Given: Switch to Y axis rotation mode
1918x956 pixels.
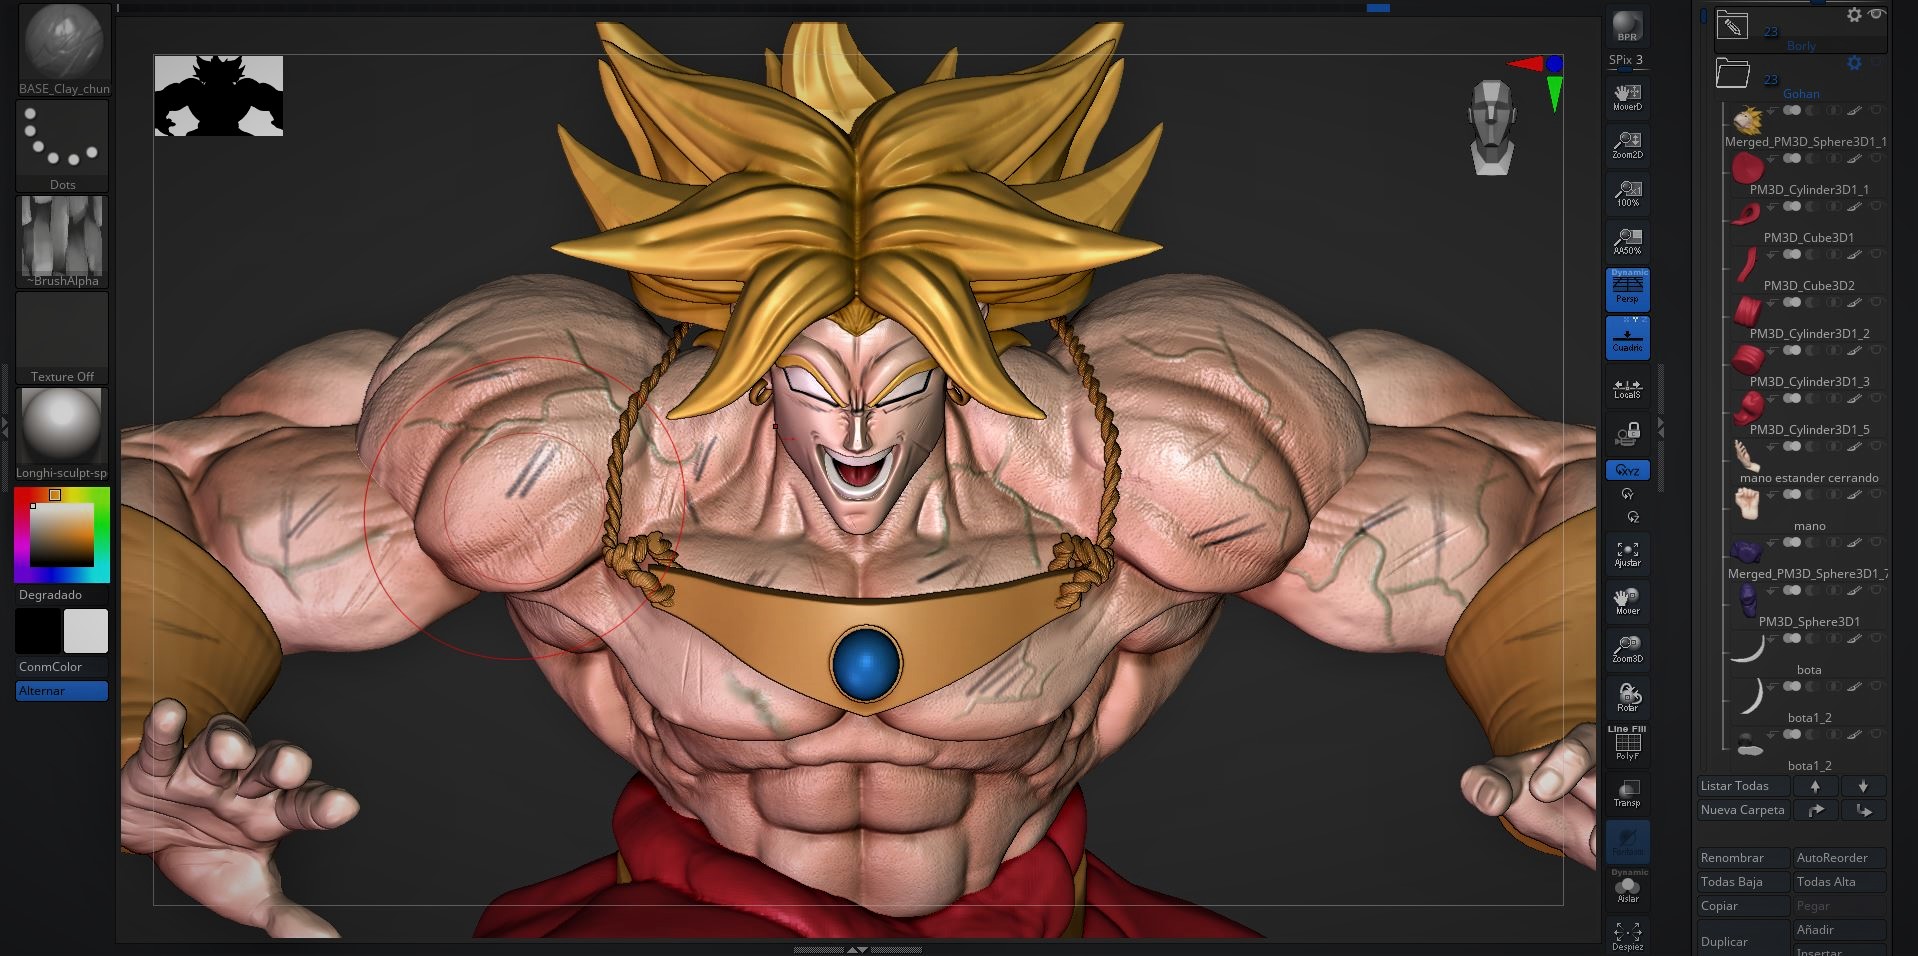Looking at the screenshot, I should (1627, 494).
